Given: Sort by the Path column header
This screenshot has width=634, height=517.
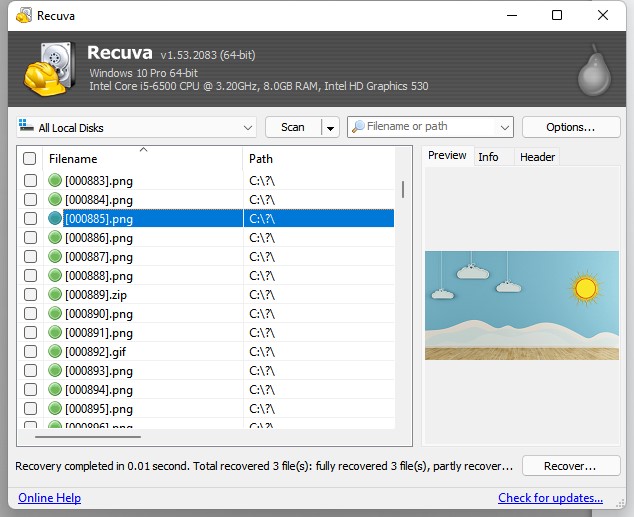Looking at the screenshot, I should (319, 158).
